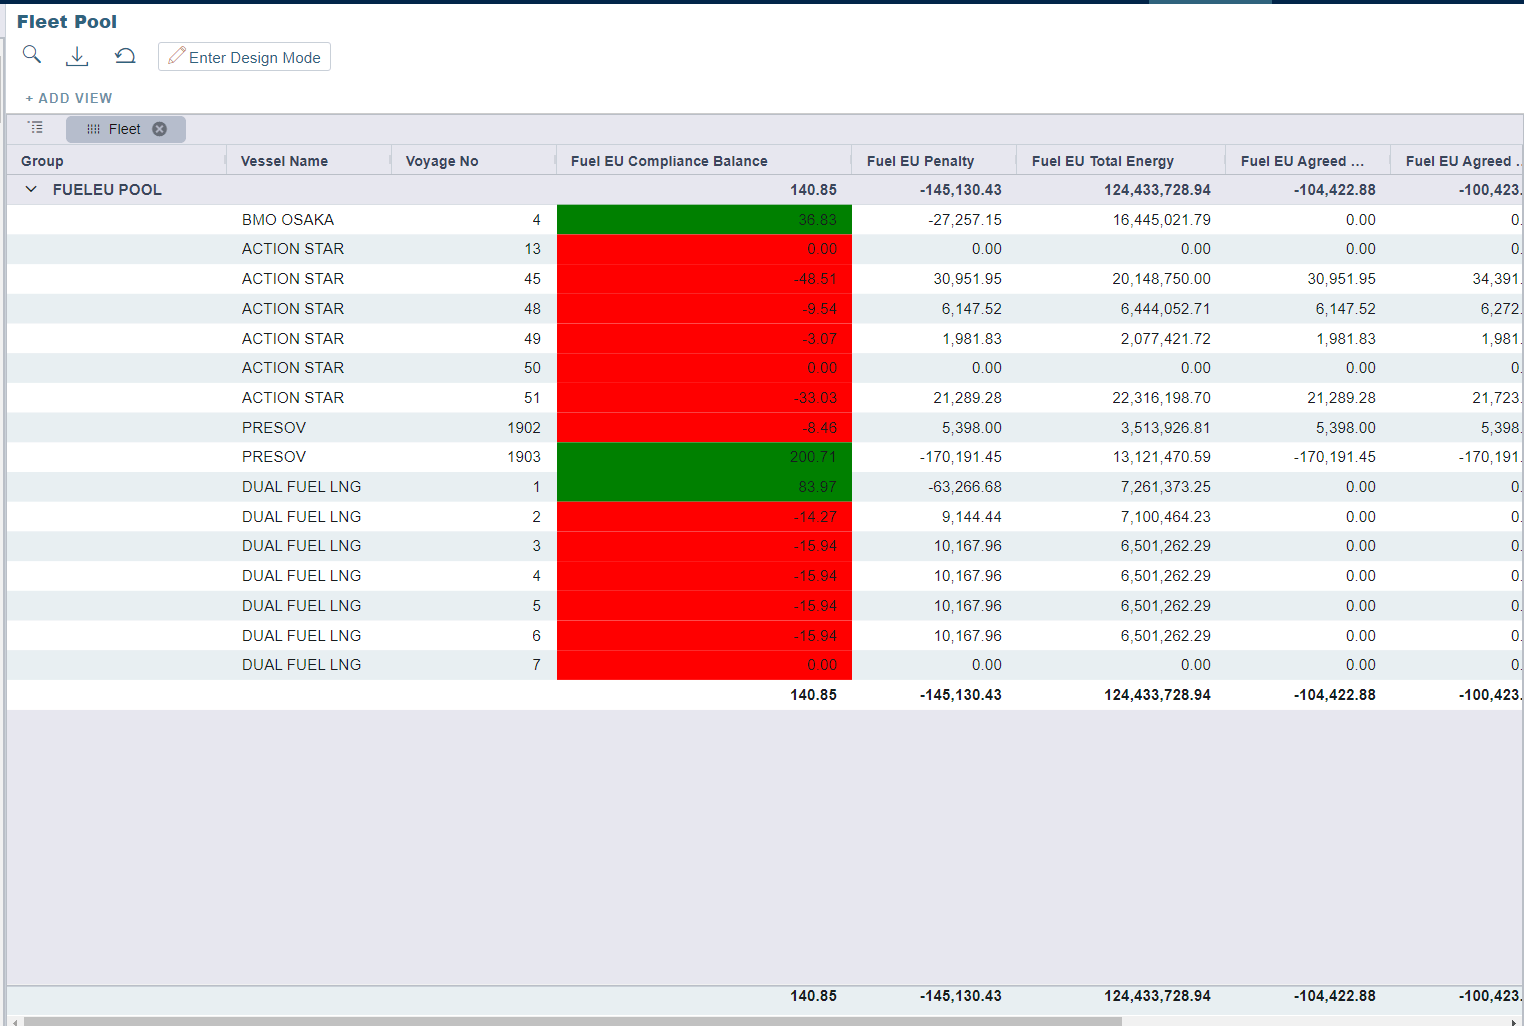Viewport: 1524px width, 1026px height.
Task: Click green compliance cell 83.97
Action: pos(704,487)
